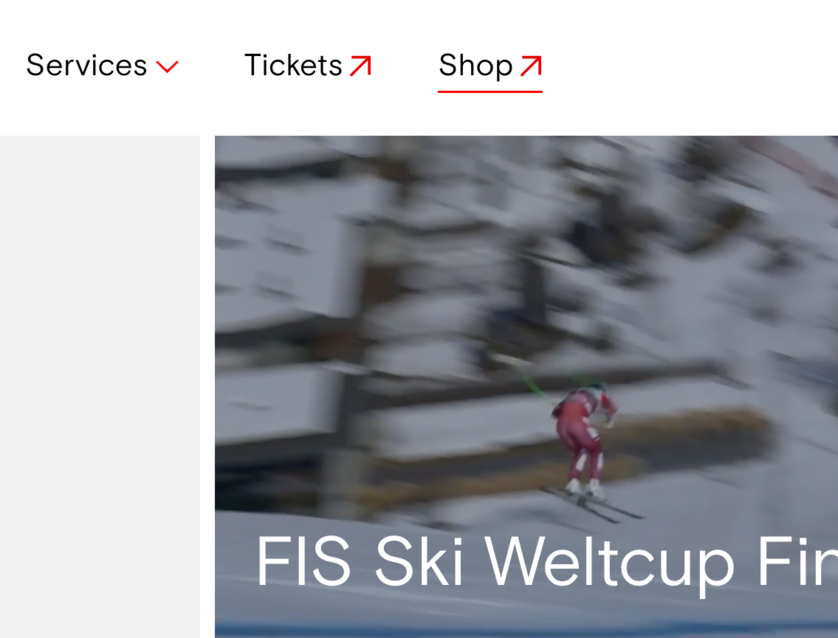Image resolution: width=838 pixels, height=638 pixels.
Task: Open the Tickets link
Action: click(x=293, y=65)
